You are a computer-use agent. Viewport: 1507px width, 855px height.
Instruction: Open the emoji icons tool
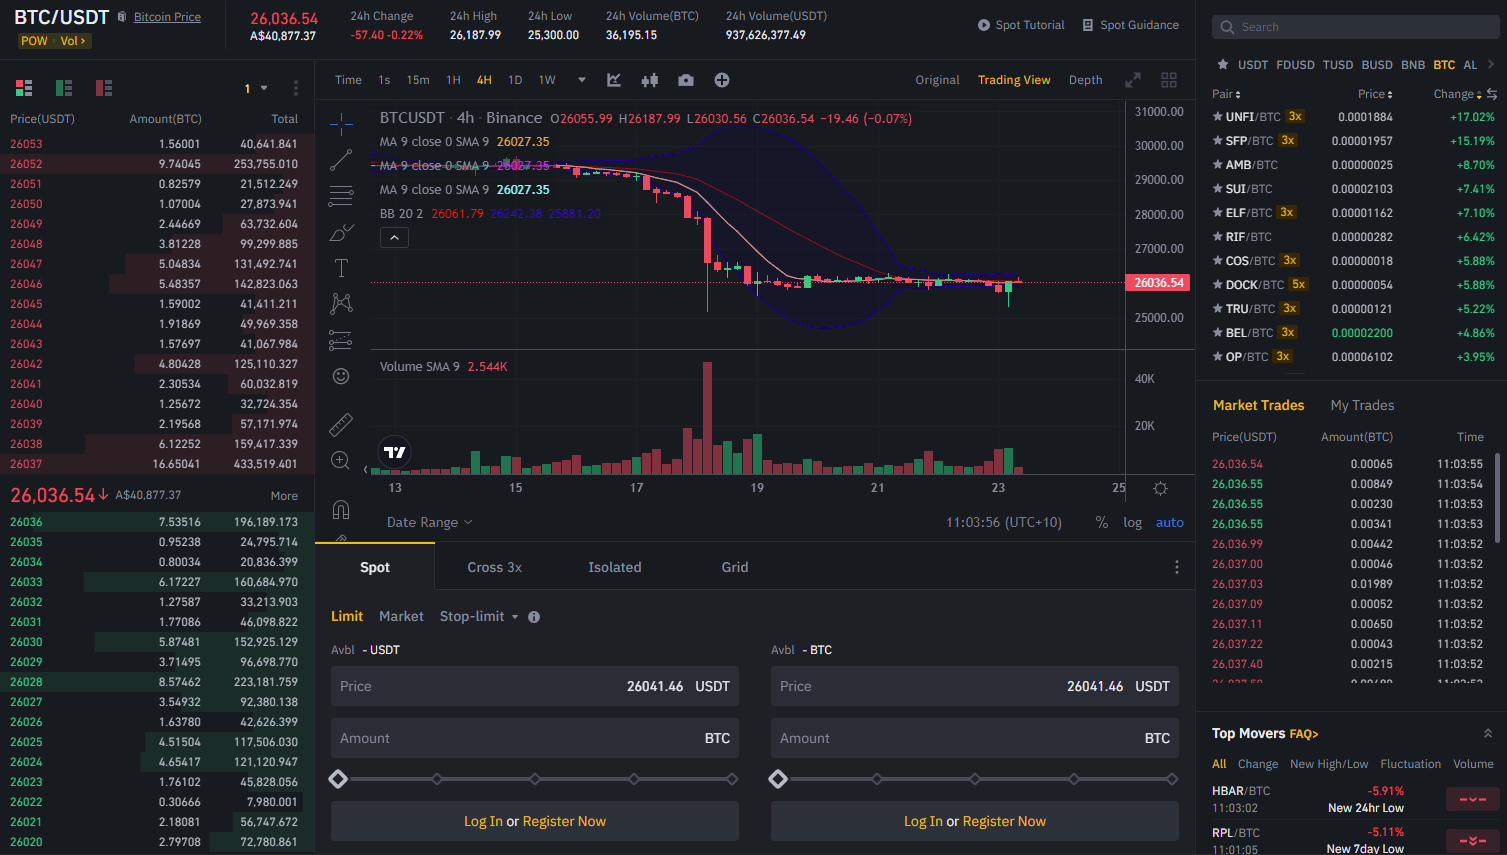341,376
